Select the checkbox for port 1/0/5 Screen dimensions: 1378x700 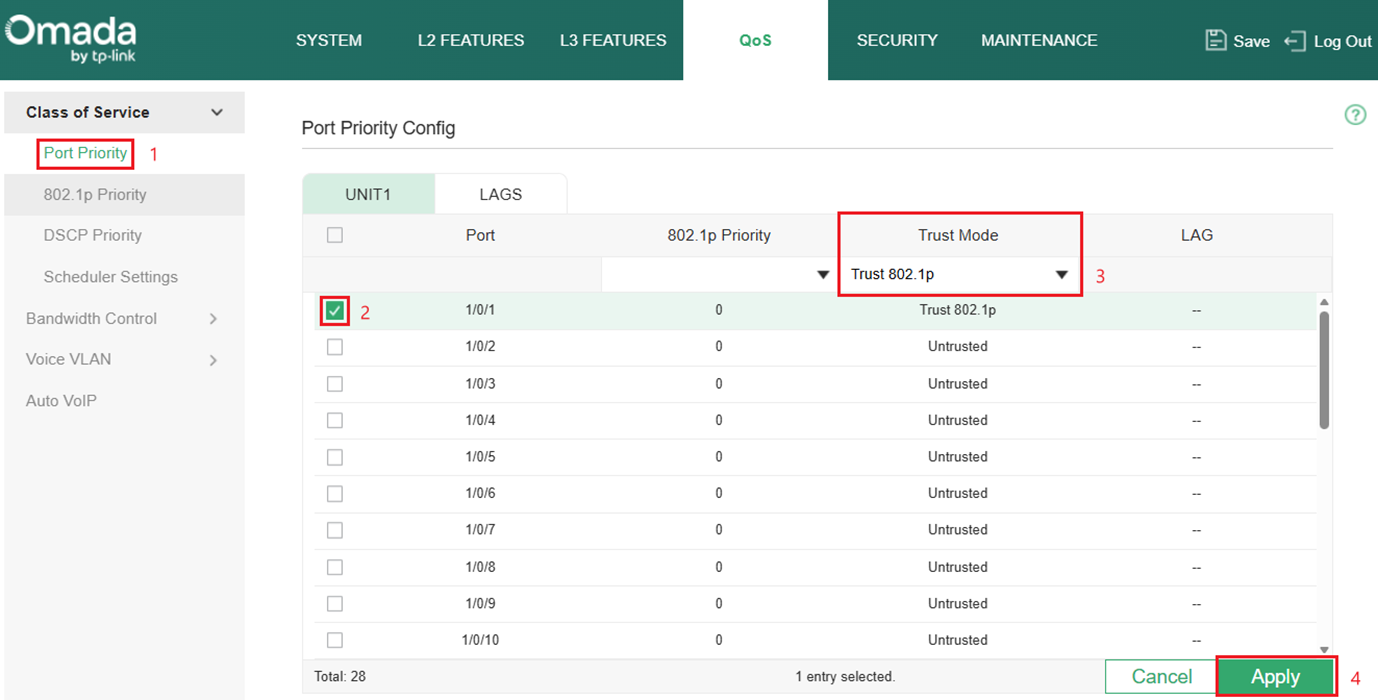point(335,456)
